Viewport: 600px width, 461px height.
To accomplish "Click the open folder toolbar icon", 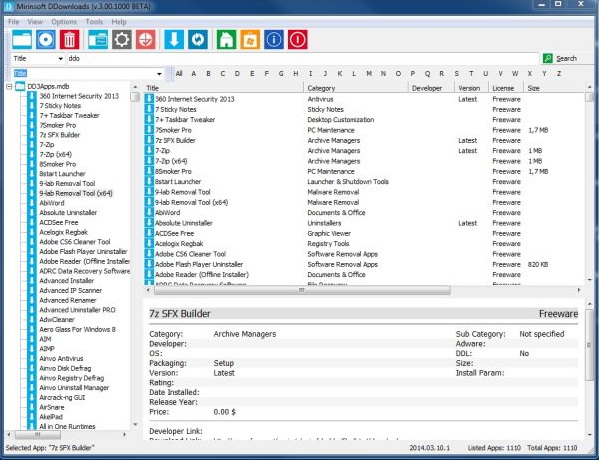I will [22, 39].
